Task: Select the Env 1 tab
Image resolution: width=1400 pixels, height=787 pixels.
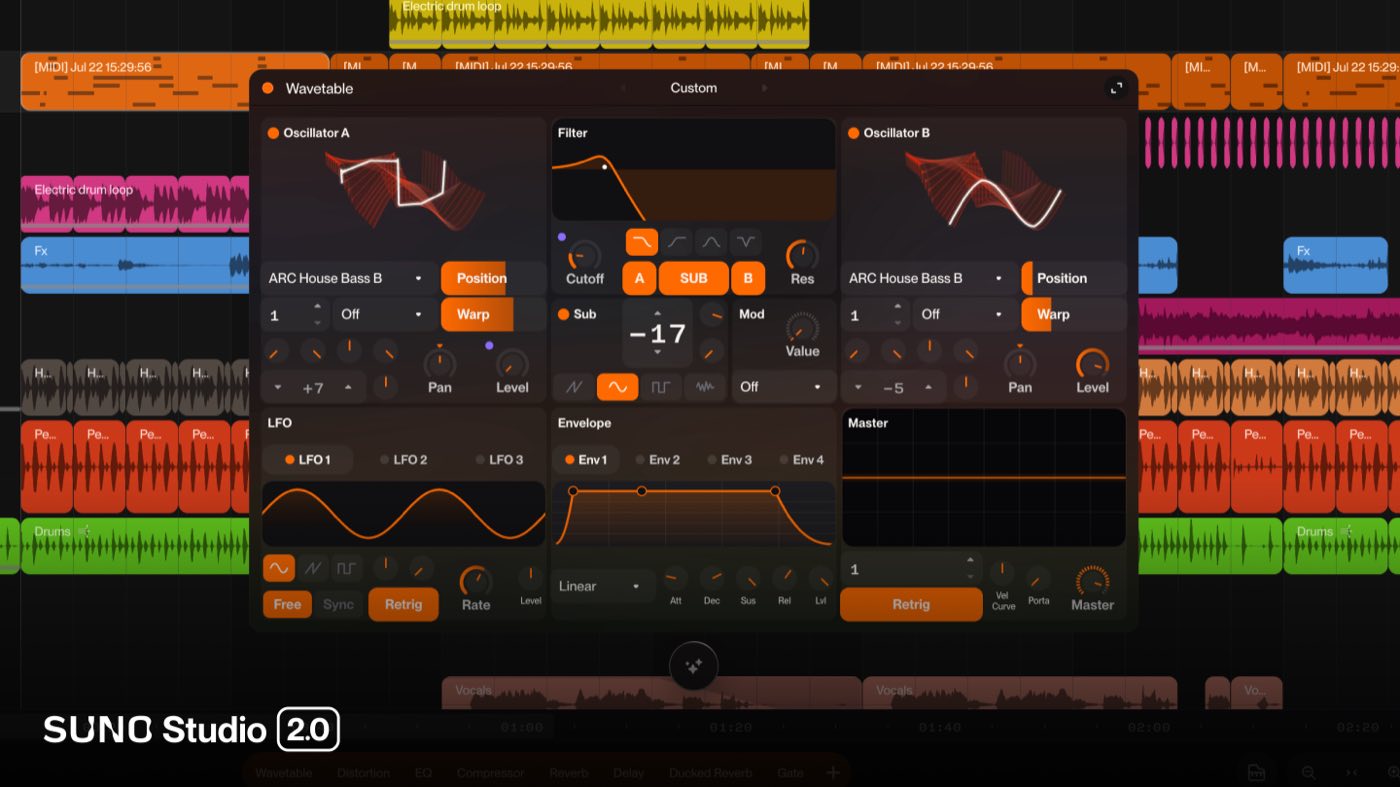Action: (x=586, y=460)
